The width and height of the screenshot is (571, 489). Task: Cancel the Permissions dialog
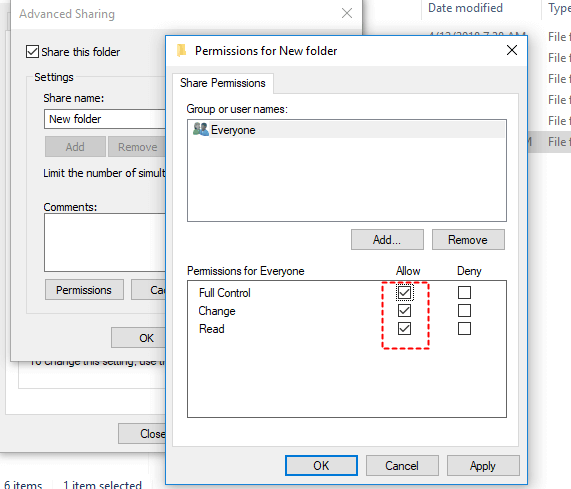tap(402, 465)
